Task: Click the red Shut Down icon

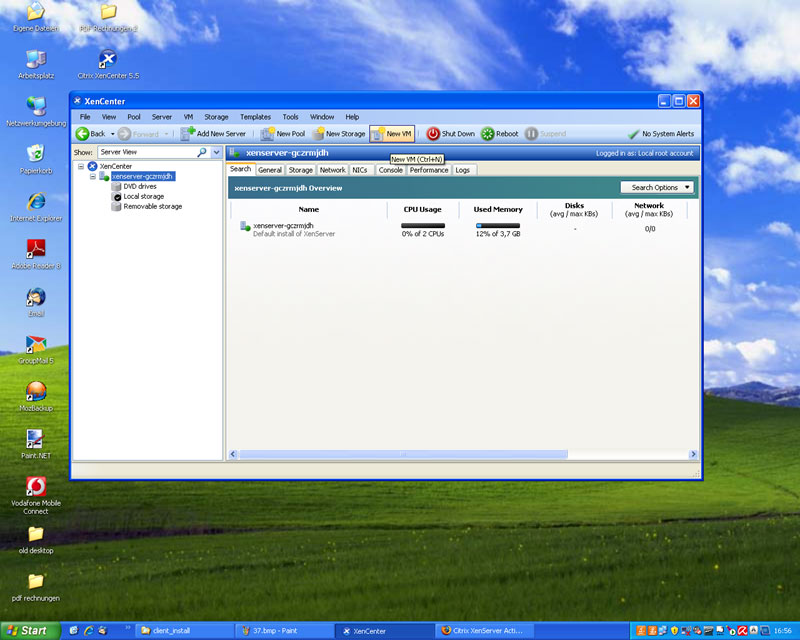Action: click(433, 134)
